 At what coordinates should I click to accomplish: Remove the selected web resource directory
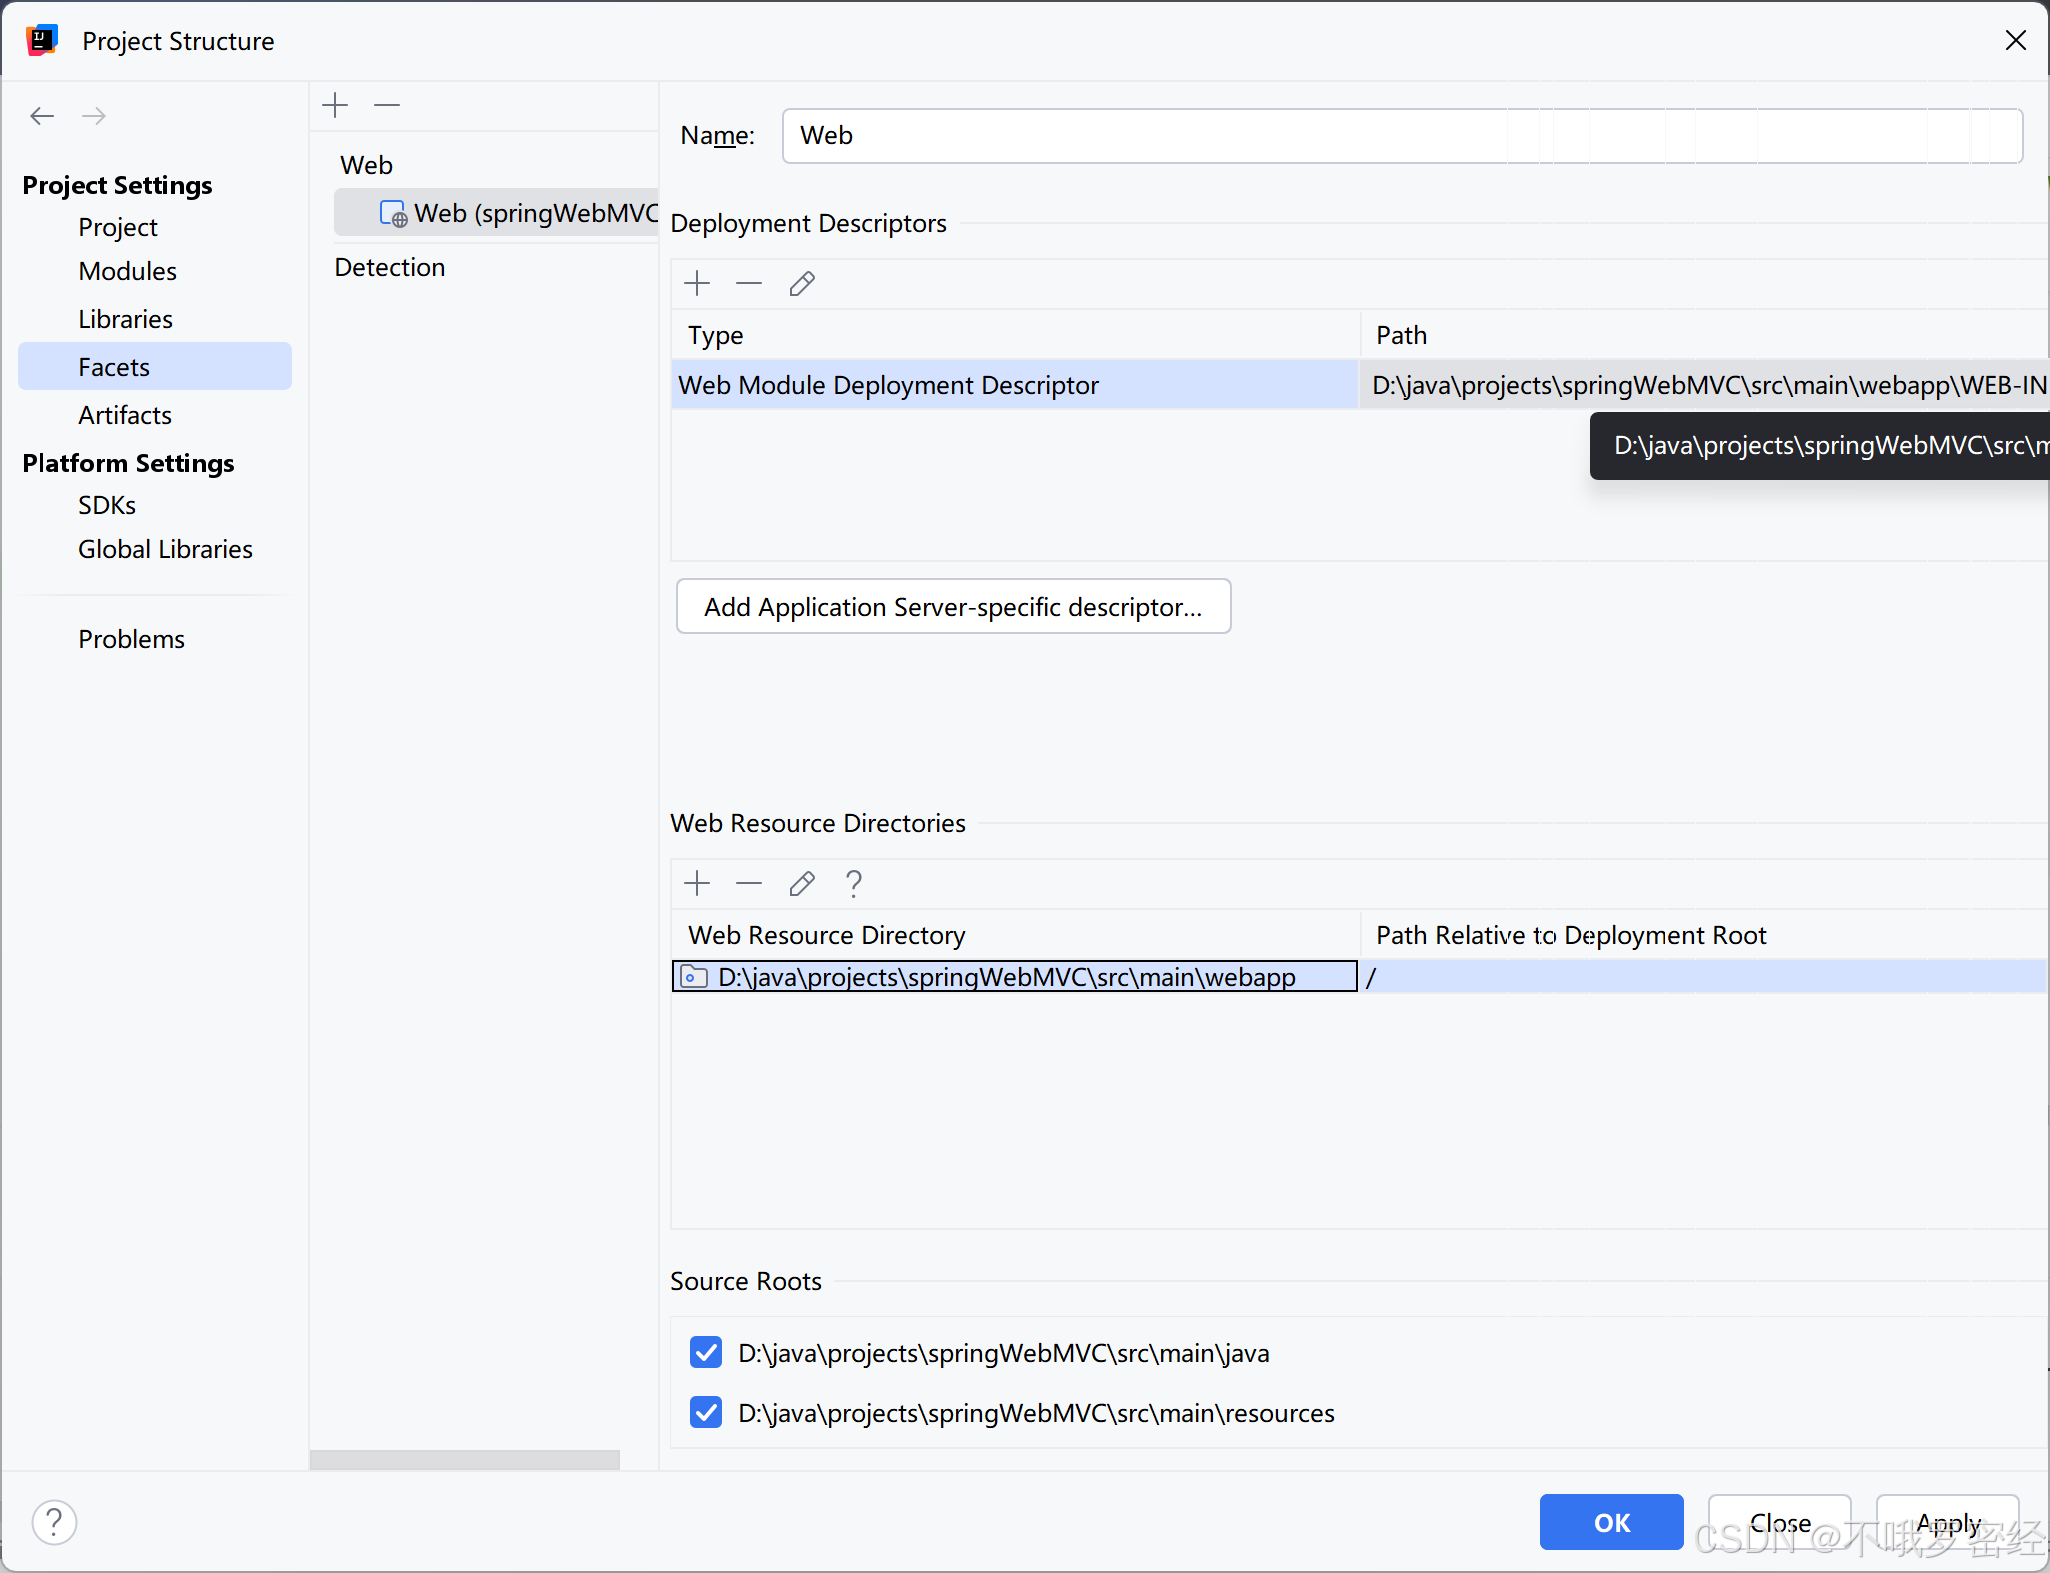(749, 884)
